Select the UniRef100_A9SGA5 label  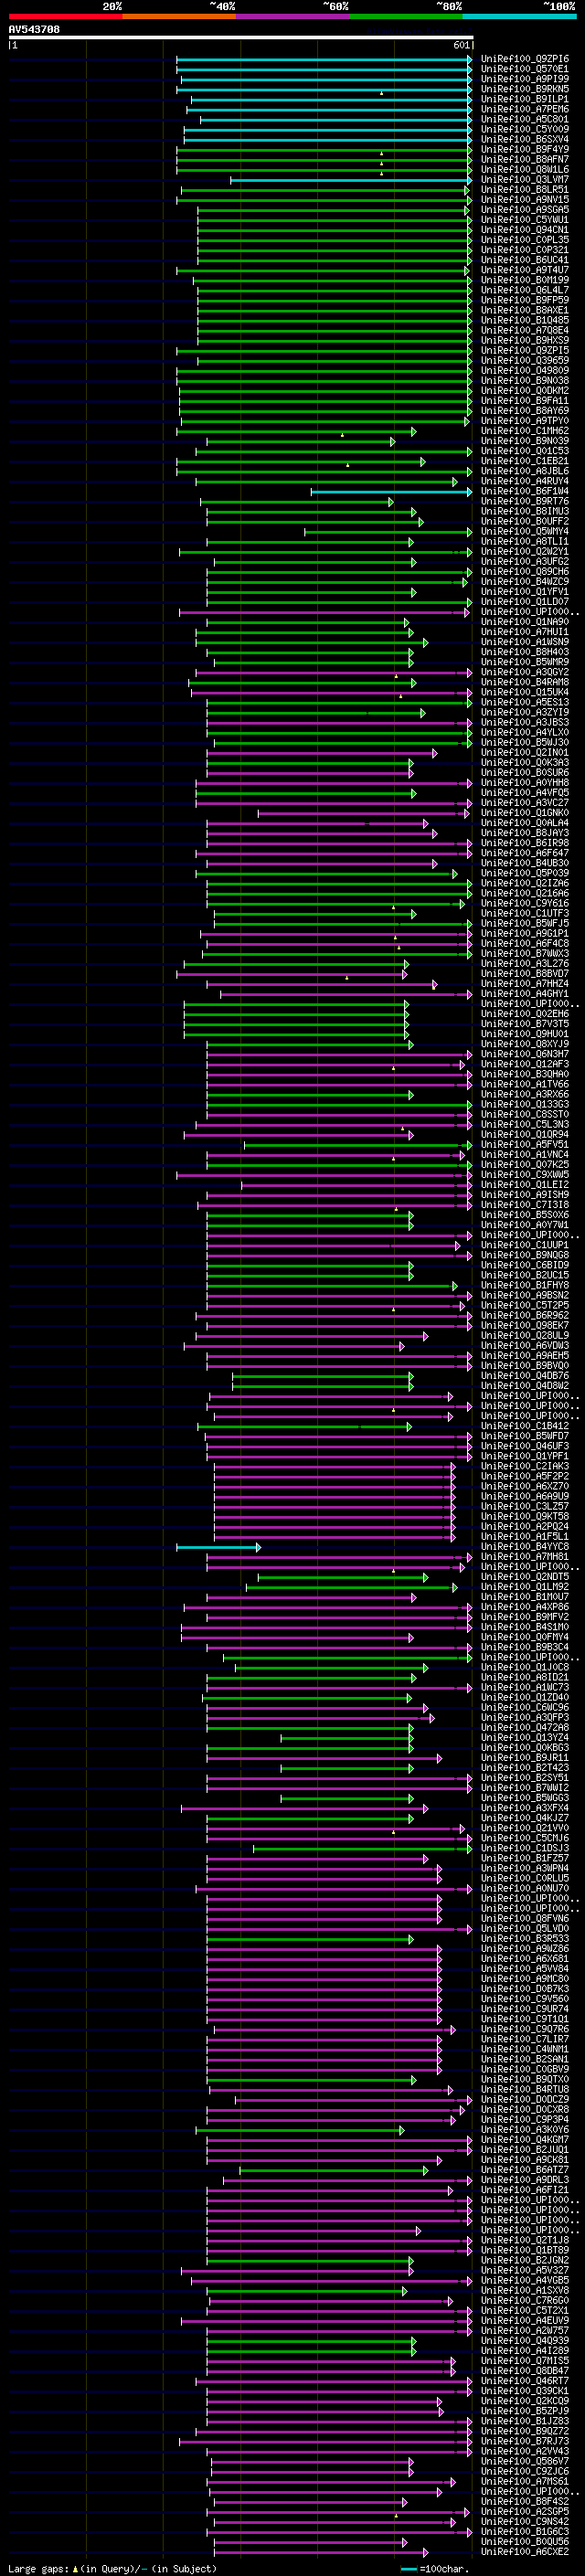(524, 210)
